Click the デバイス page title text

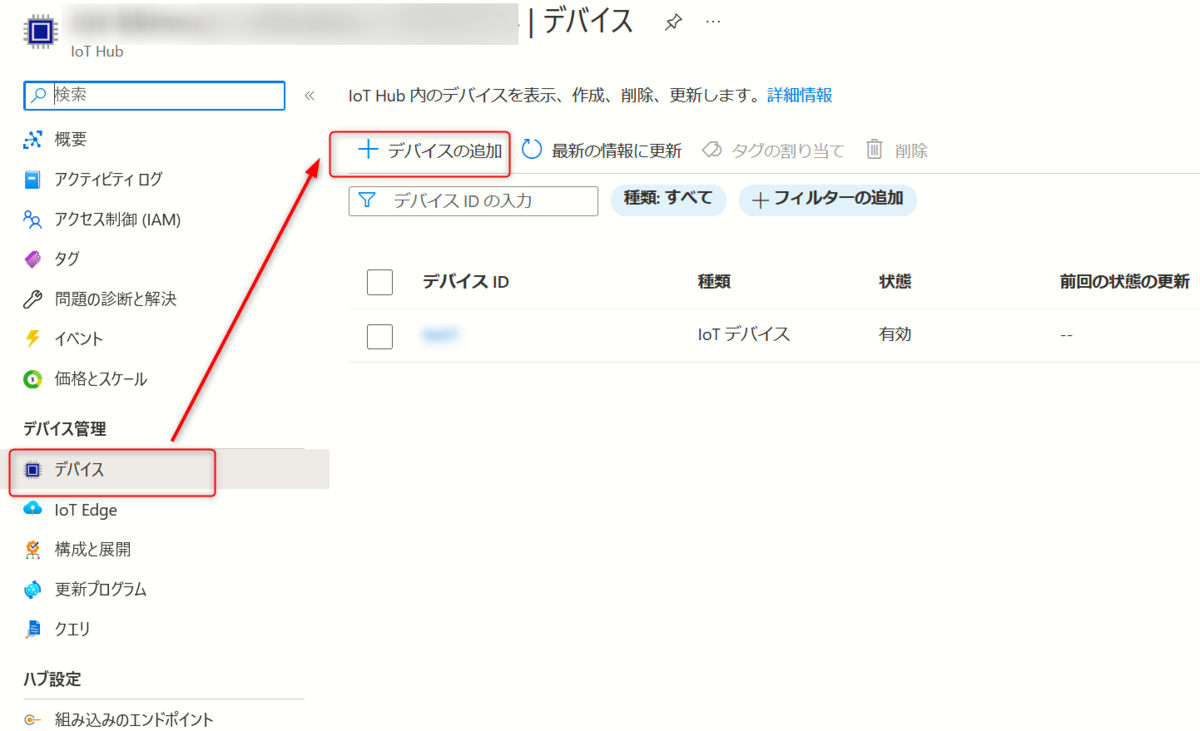pos(588,20)
